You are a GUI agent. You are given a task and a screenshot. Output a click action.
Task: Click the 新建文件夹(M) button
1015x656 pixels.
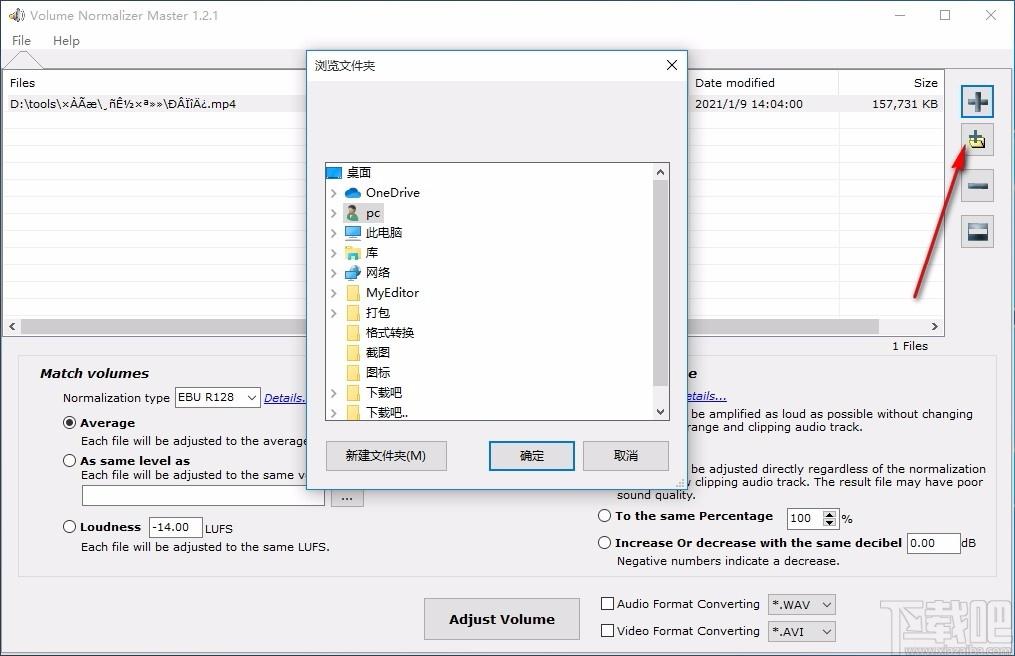click(386, 456)
